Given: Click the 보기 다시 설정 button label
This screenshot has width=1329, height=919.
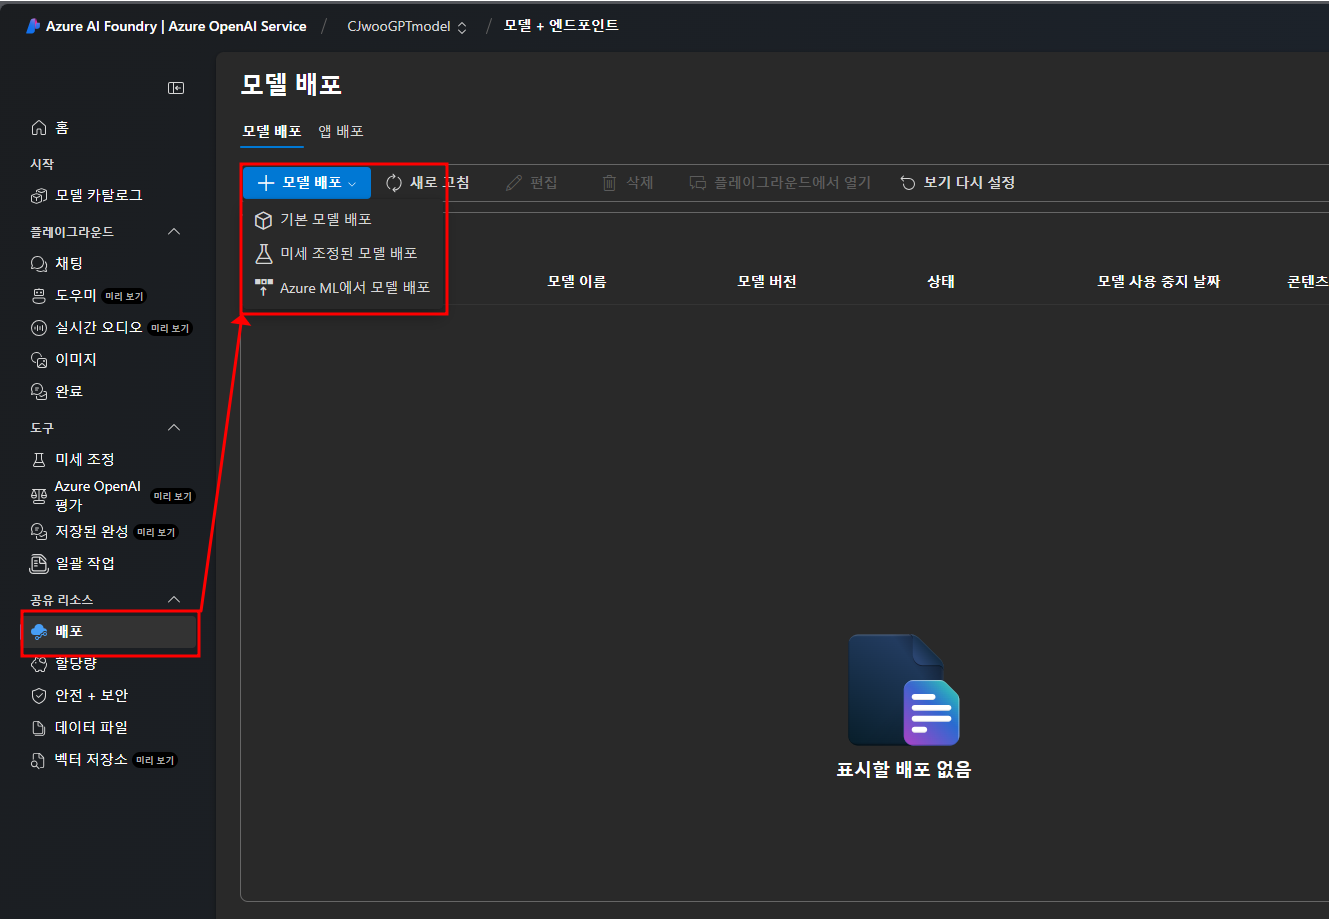Looking at the screenshot, I should click(x=969, y=182).
